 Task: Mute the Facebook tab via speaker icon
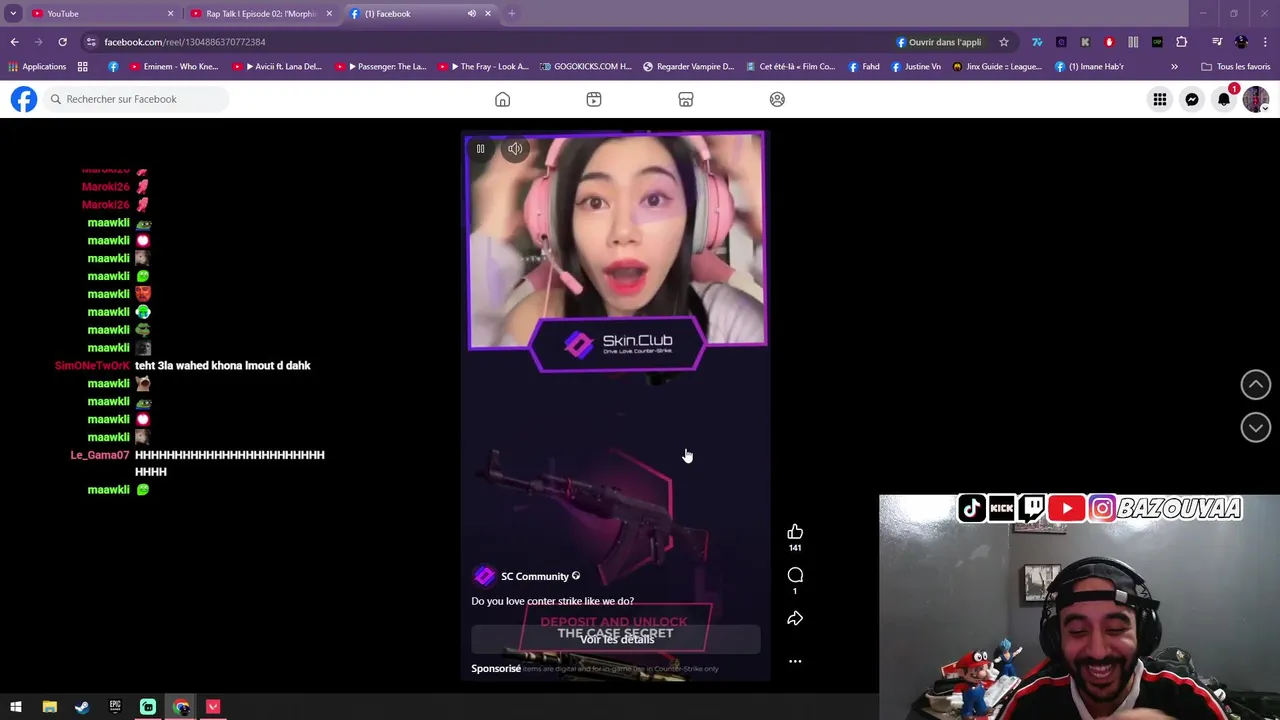471,13
